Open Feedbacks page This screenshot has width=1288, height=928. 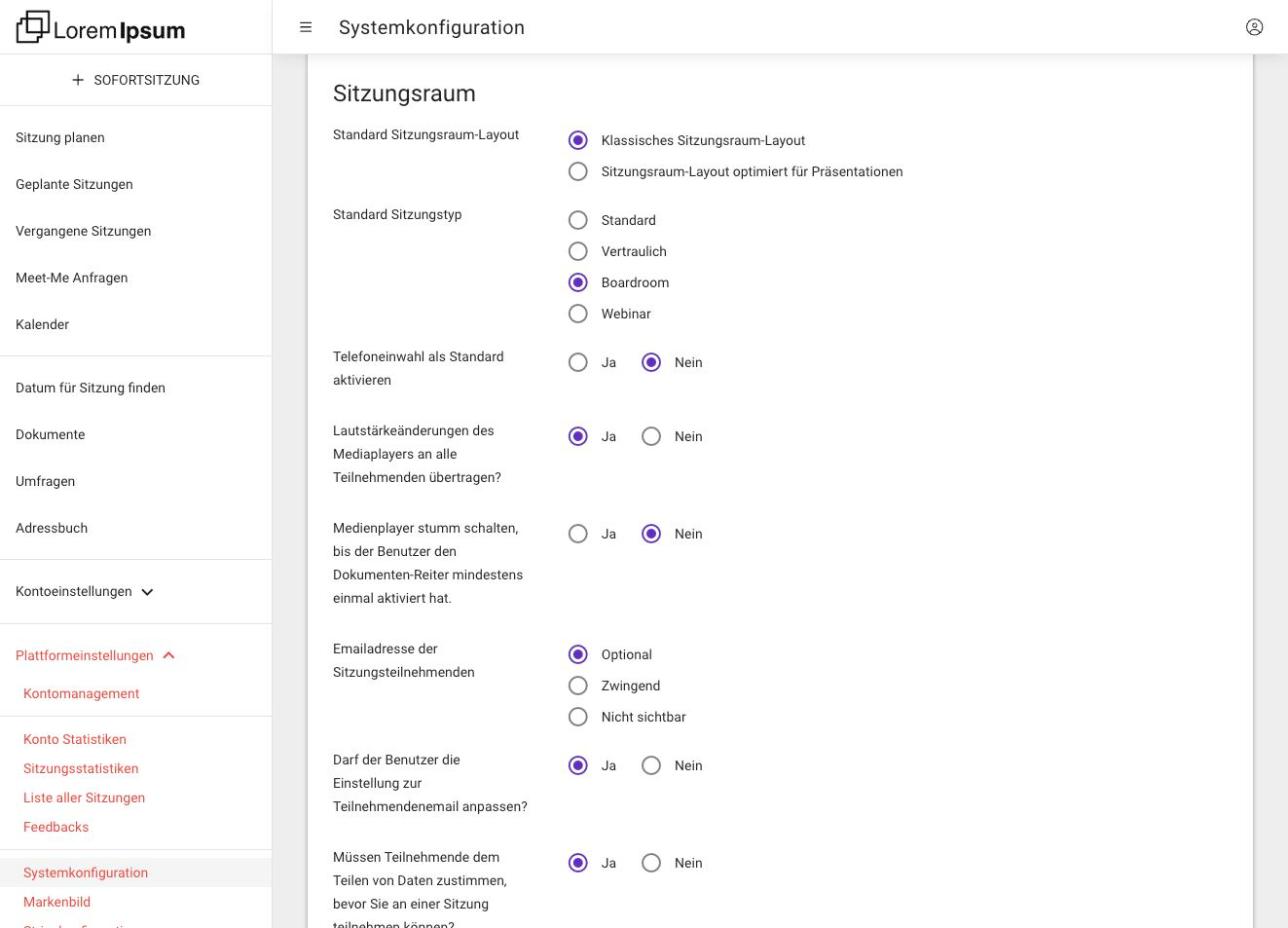(x=56, y=826)
